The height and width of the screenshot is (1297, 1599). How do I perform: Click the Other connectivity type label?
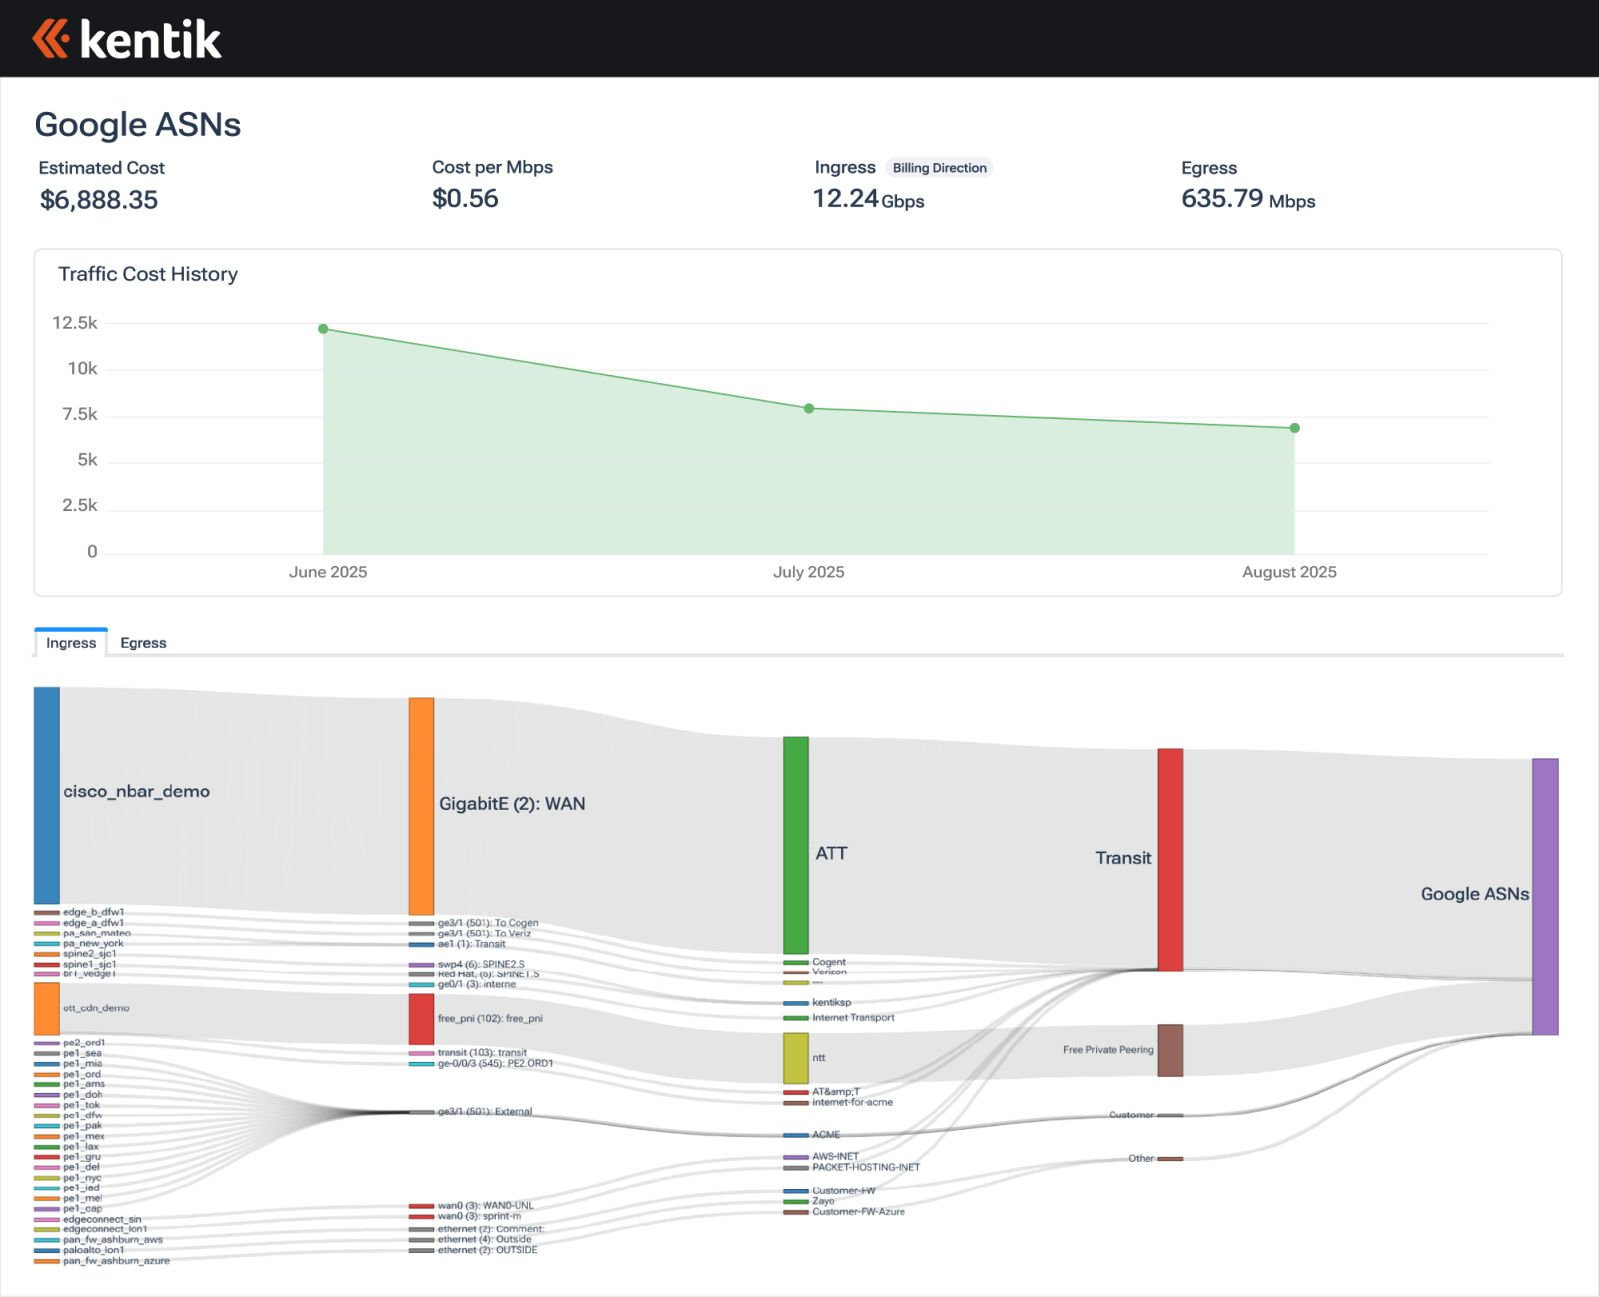pyautogui.click(x=1141, y=1159)
